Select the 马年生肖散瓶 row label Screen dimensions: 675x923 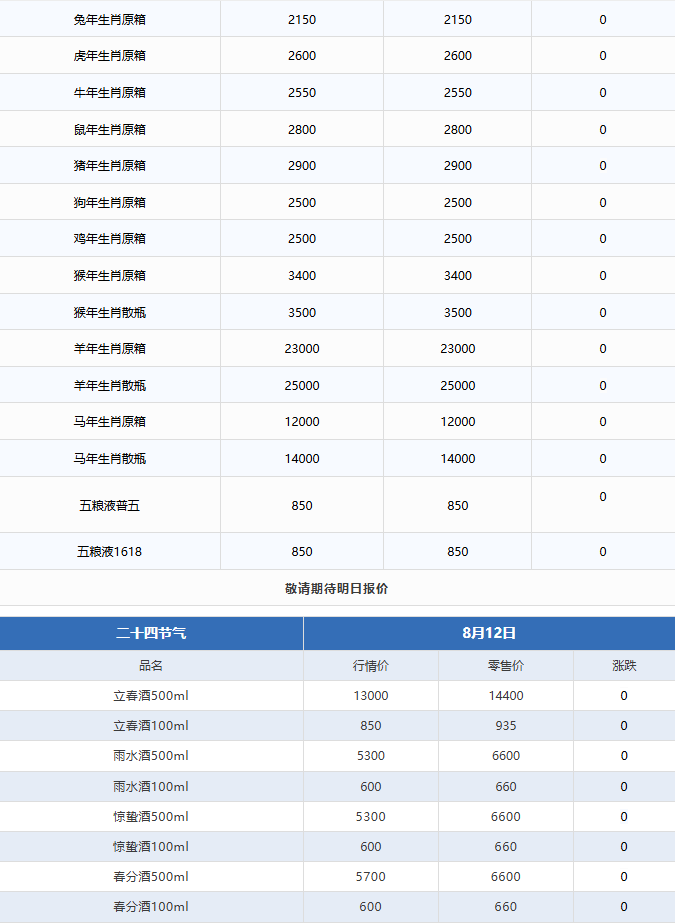pos(110,459)
